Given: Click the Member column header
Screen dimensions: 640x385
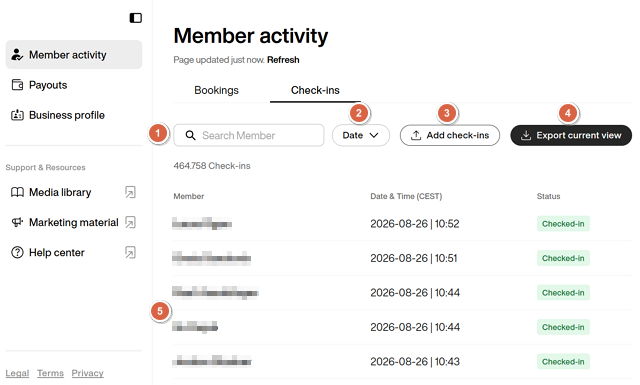Looking at the screenshot, I should coord(189,196).
